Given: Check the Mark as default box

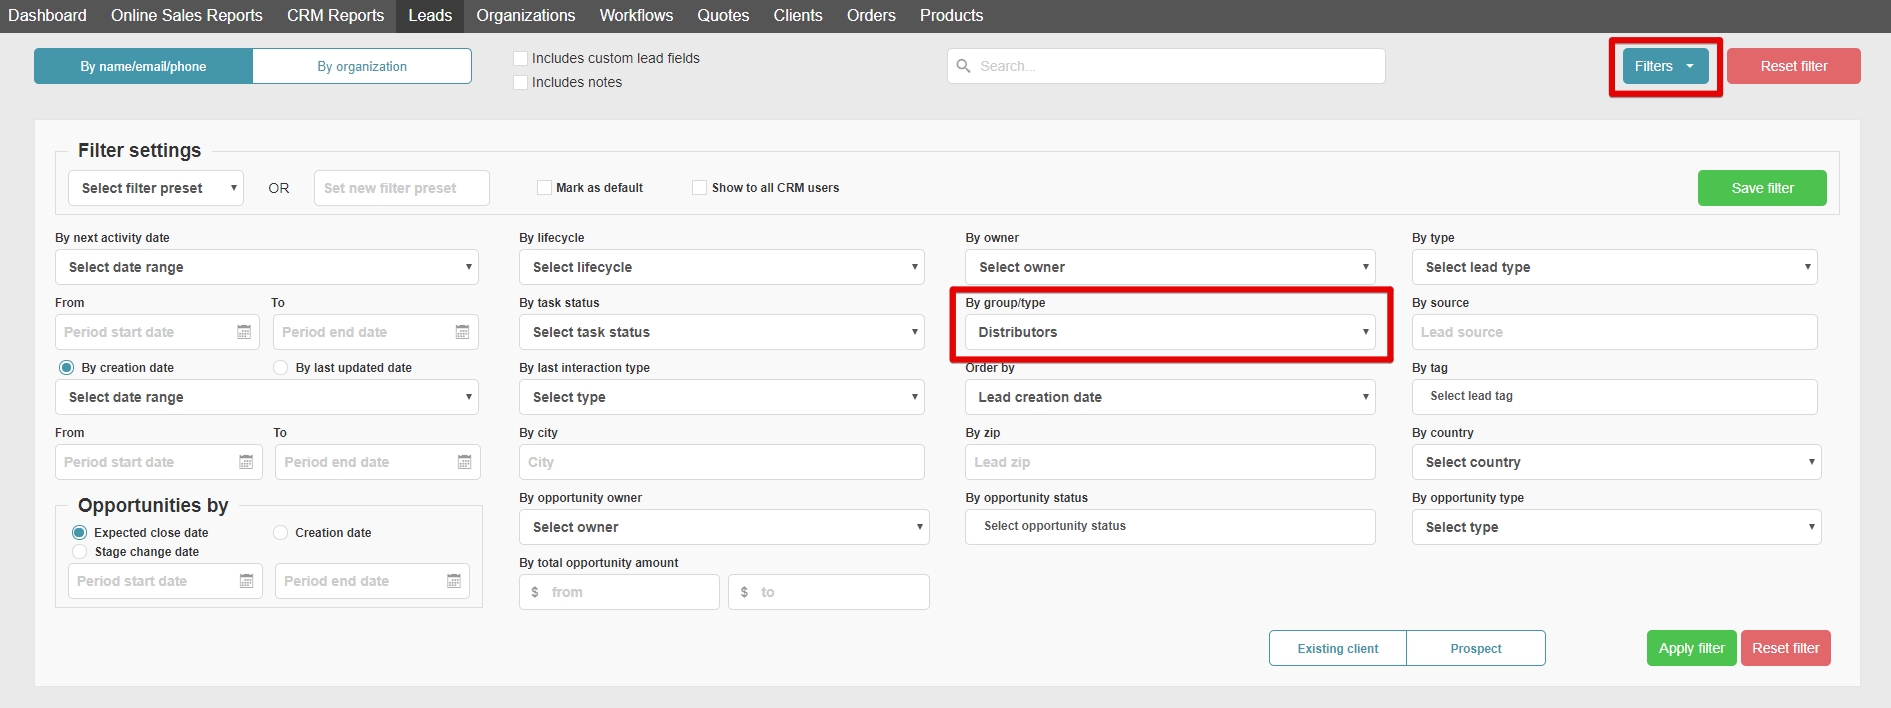Looking at the screenshot, I should pos(544,188).
